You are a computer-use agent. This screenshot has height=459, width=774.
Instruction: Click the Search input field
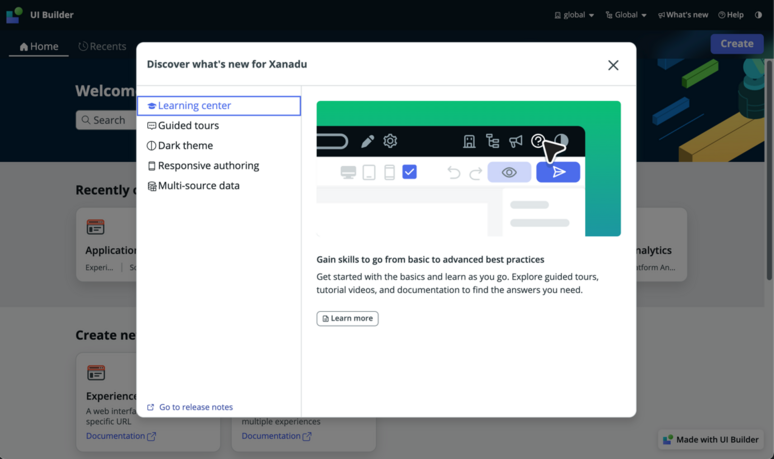[106, 120]
